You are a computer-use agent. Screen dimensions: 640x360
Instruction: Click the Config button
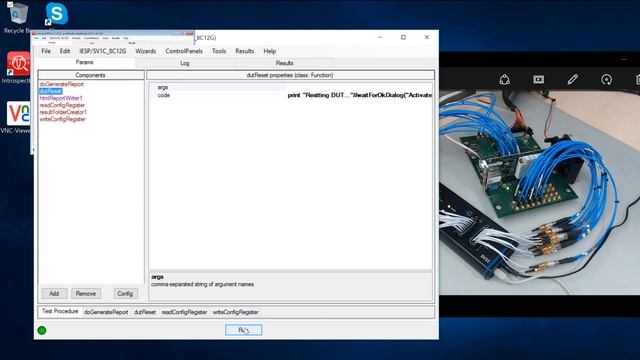coord(125,293)
